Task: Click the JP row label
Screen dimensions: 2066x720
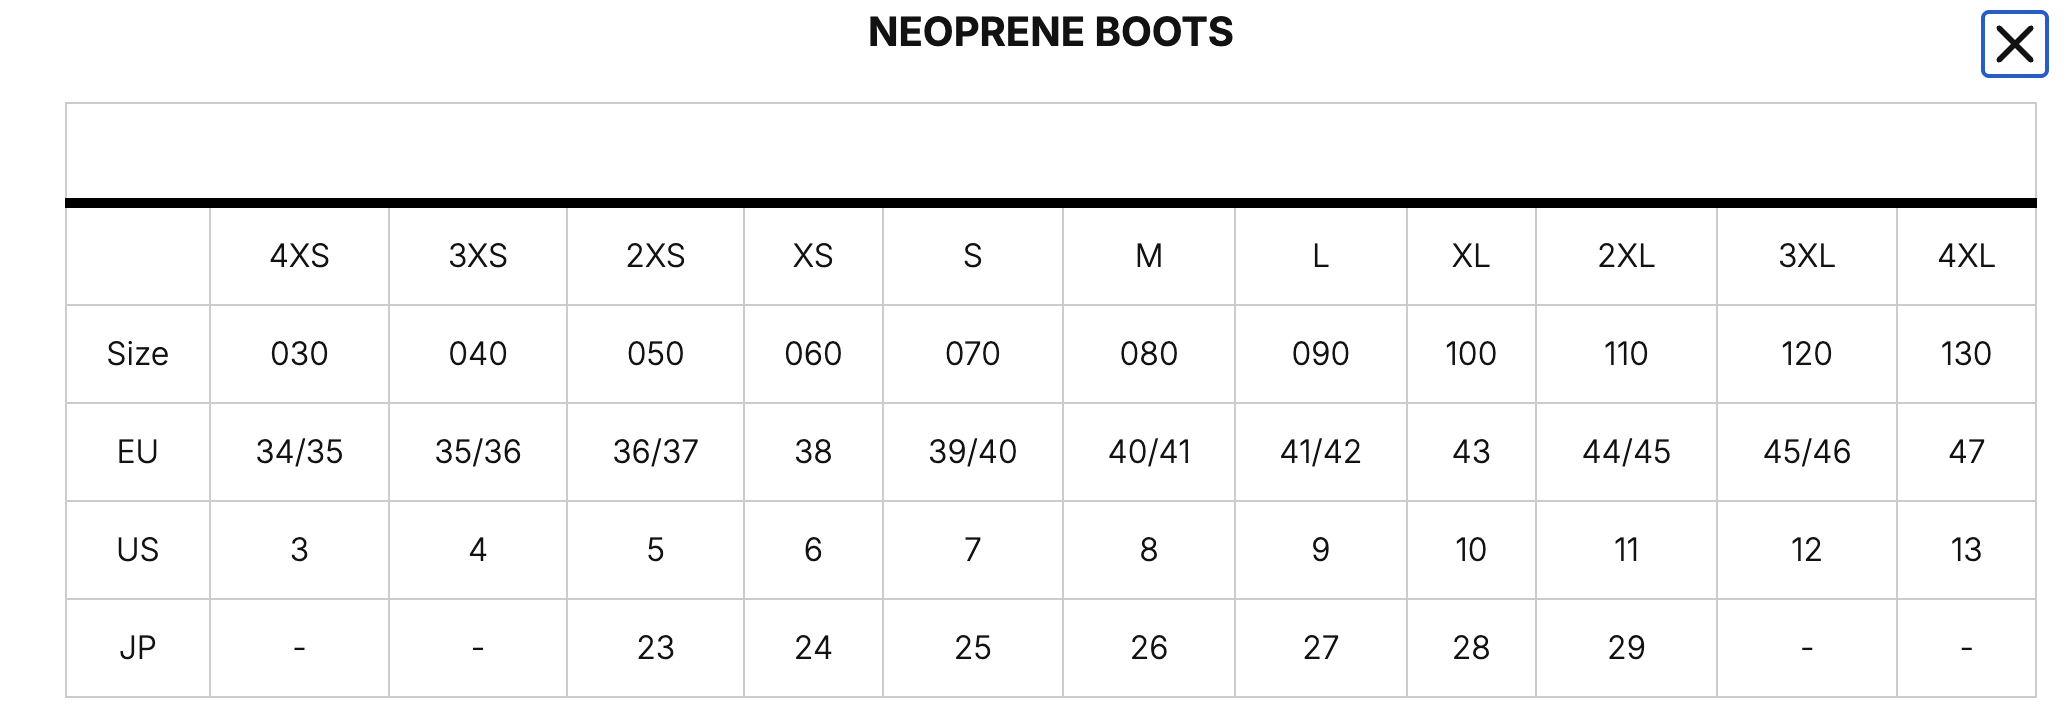Action: 138,648
